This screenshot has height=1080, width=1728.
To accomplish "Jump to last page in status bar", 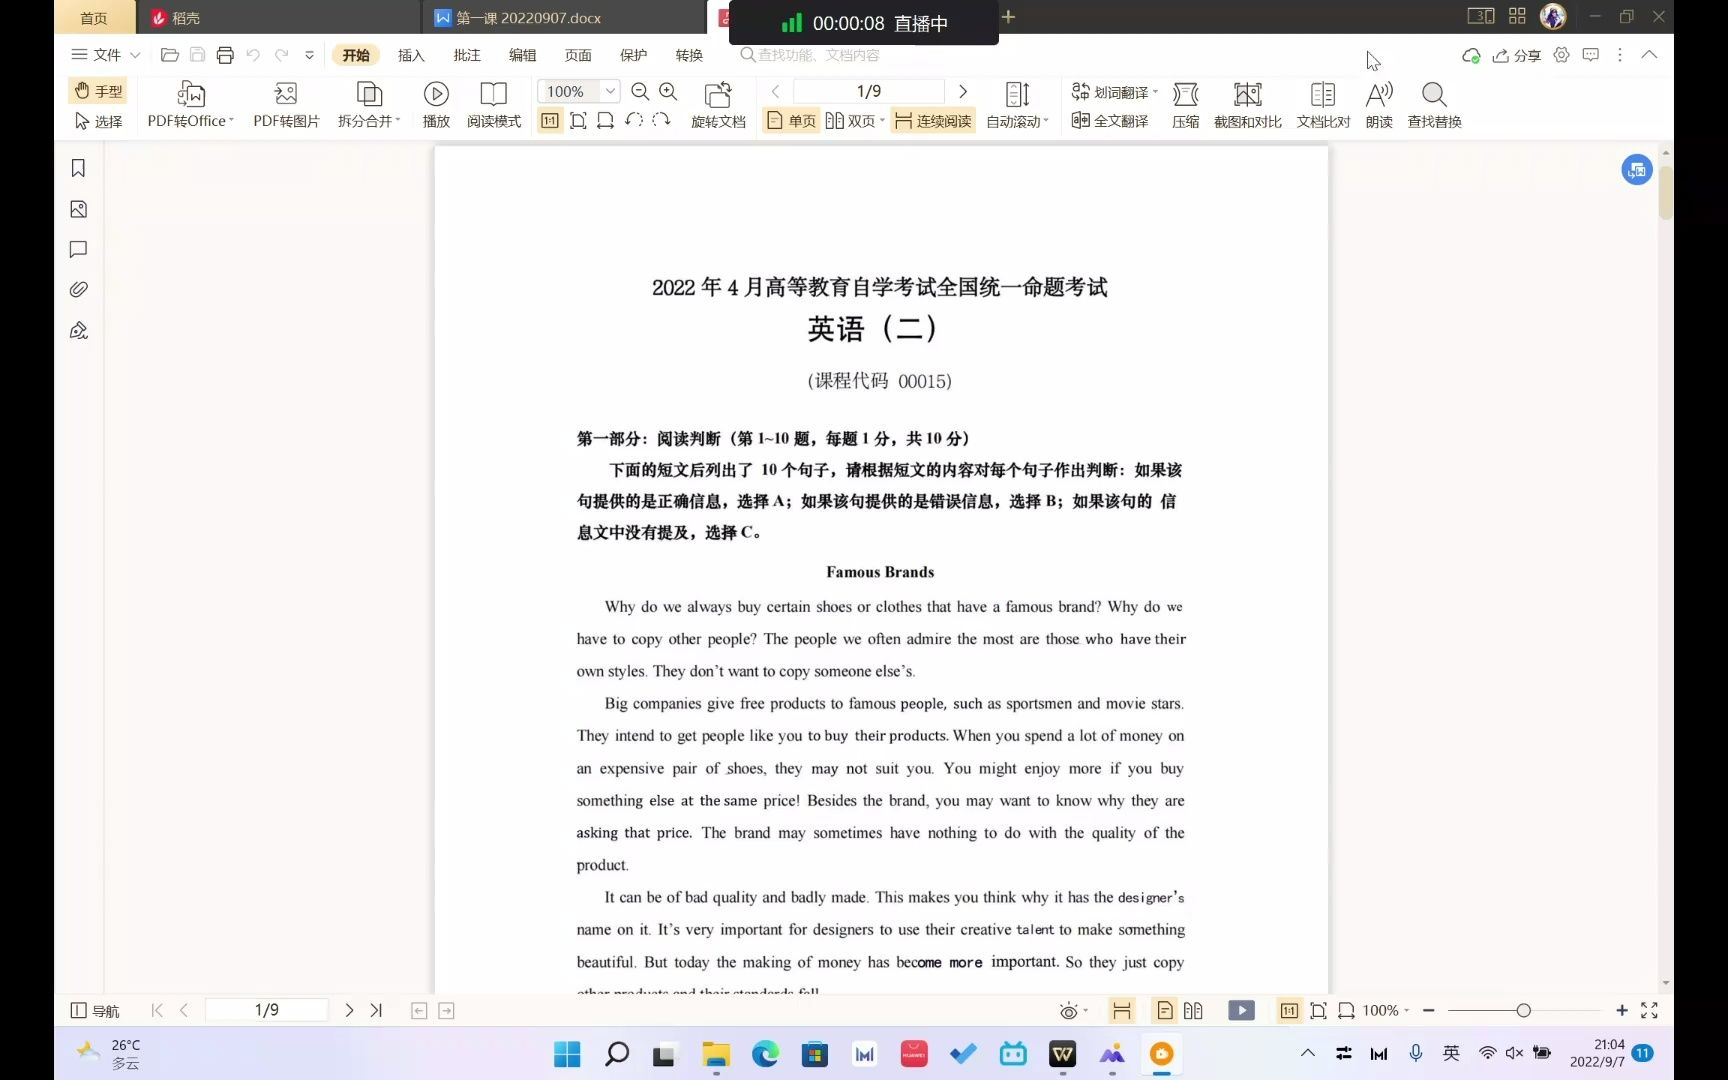I will click(376, 1010).
